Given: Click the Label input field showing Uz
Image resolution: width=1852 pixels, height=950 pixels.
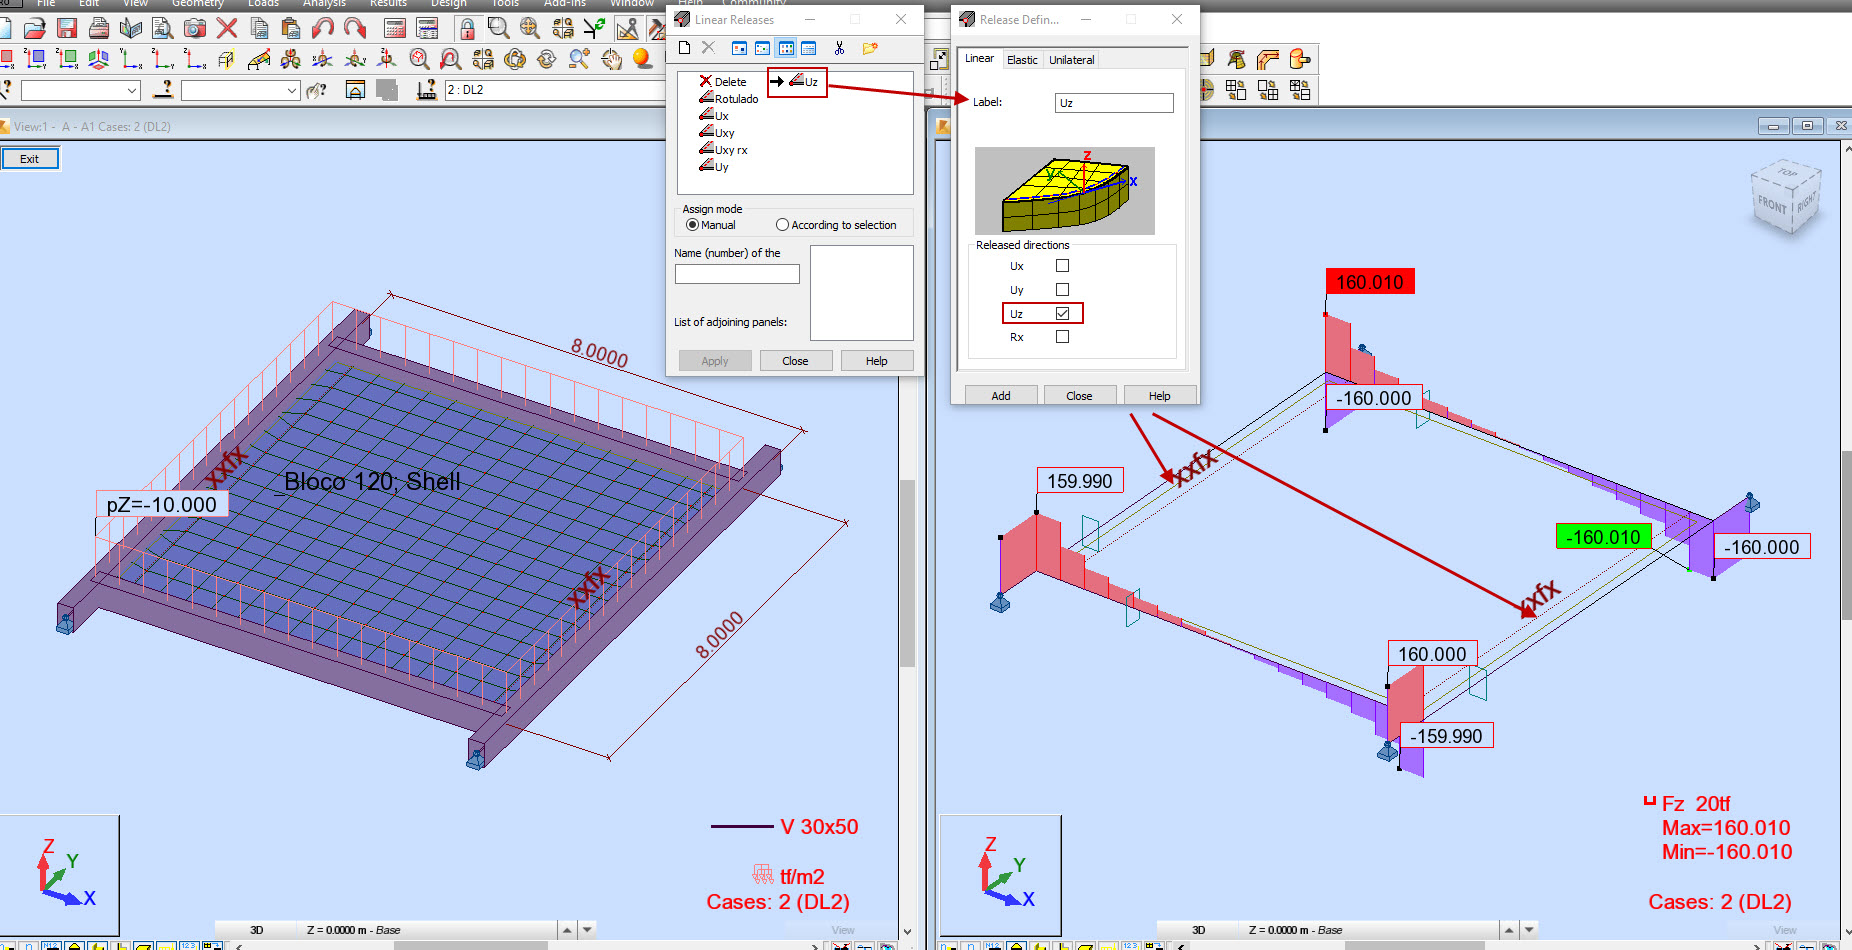Looking at the screenshot, I should click(1113, 102).
